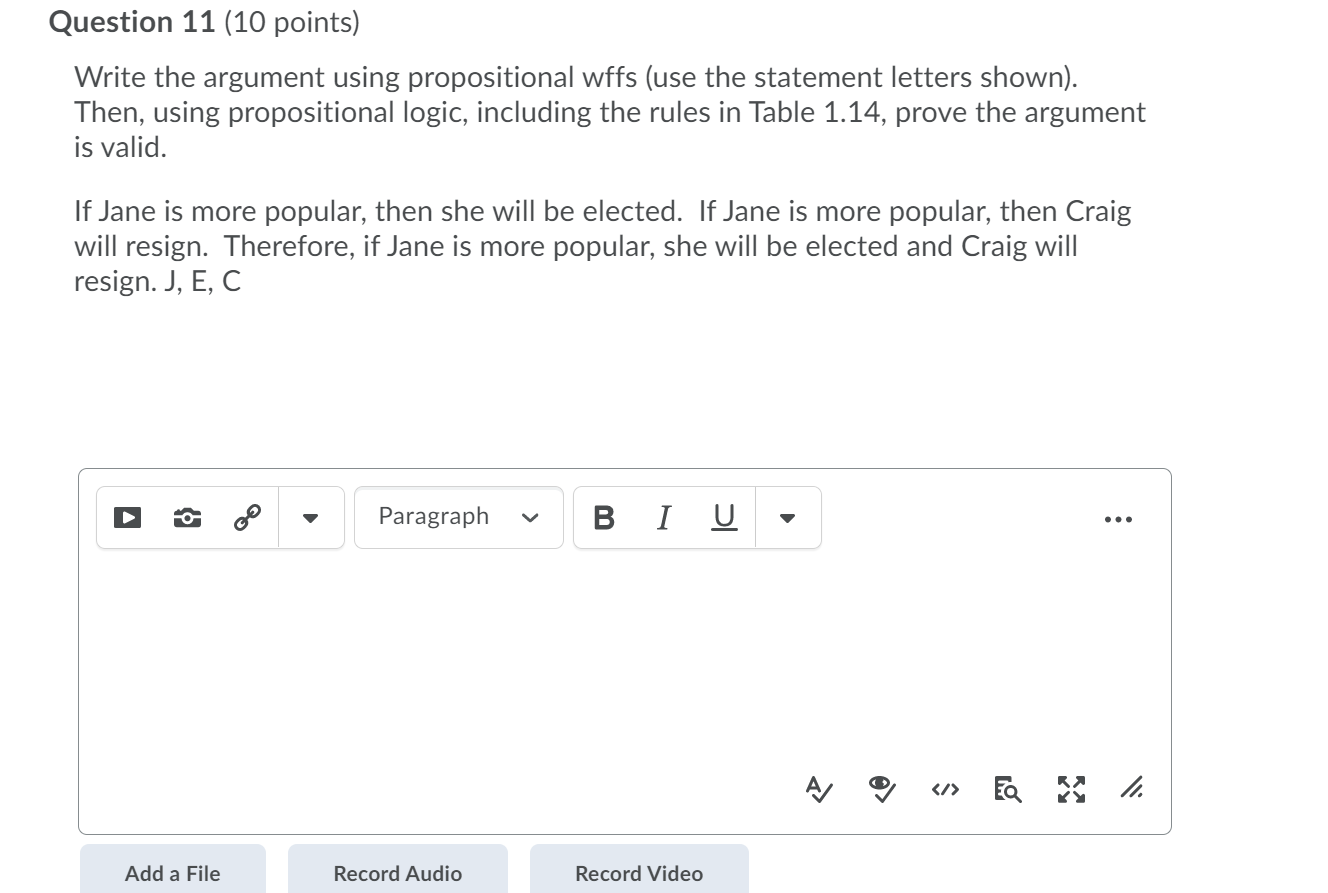The width and height of the screenshot is (1328, 893).
Task: Open the HTML source code editor
Action: (x=943, y=790)
